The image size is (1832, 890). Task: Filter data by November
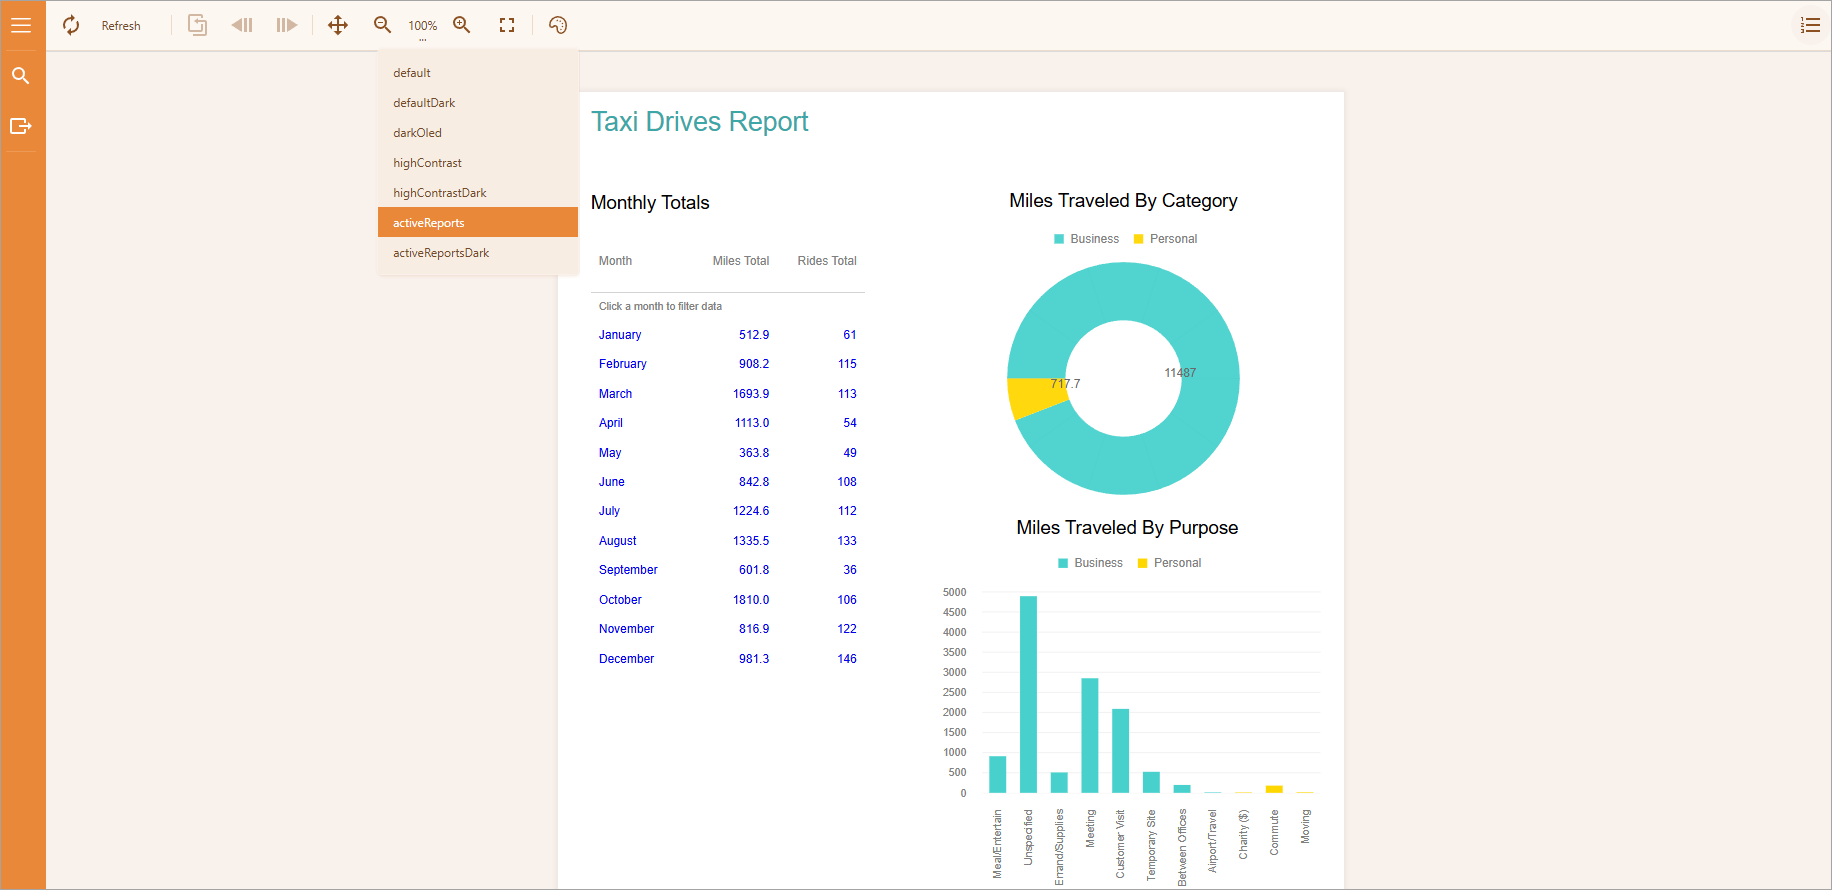pos(626,629)
